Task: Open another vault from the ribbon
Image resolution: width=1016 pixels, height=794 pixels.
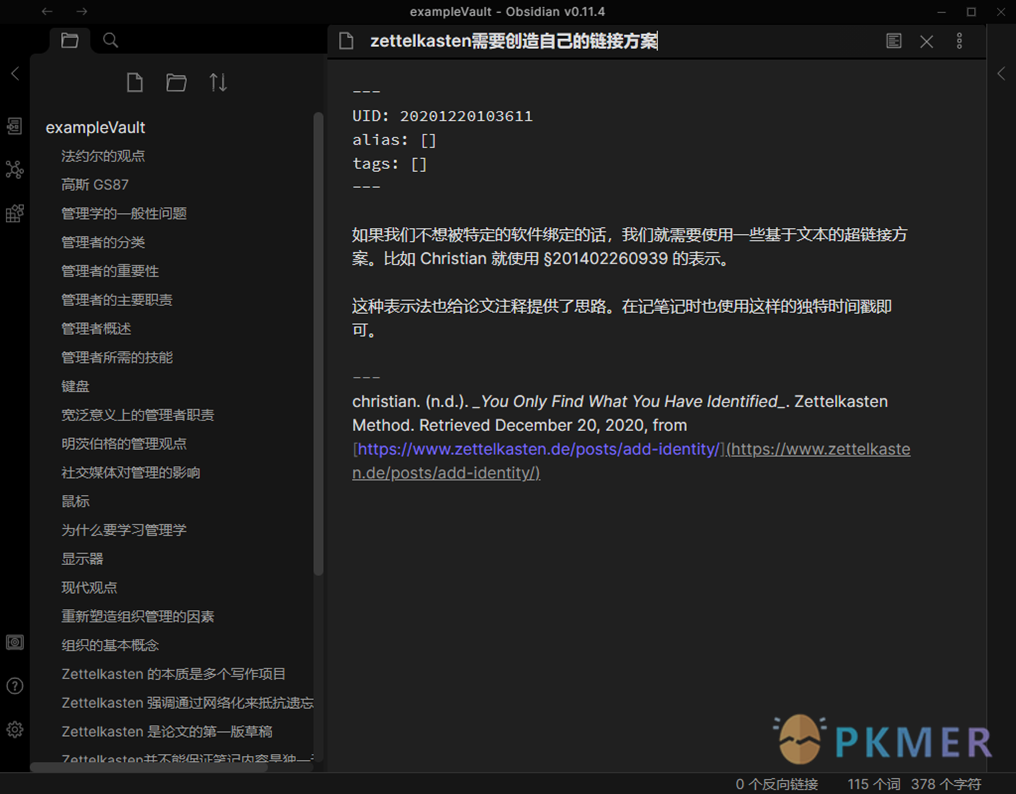Action: click(x=14, y=642)
